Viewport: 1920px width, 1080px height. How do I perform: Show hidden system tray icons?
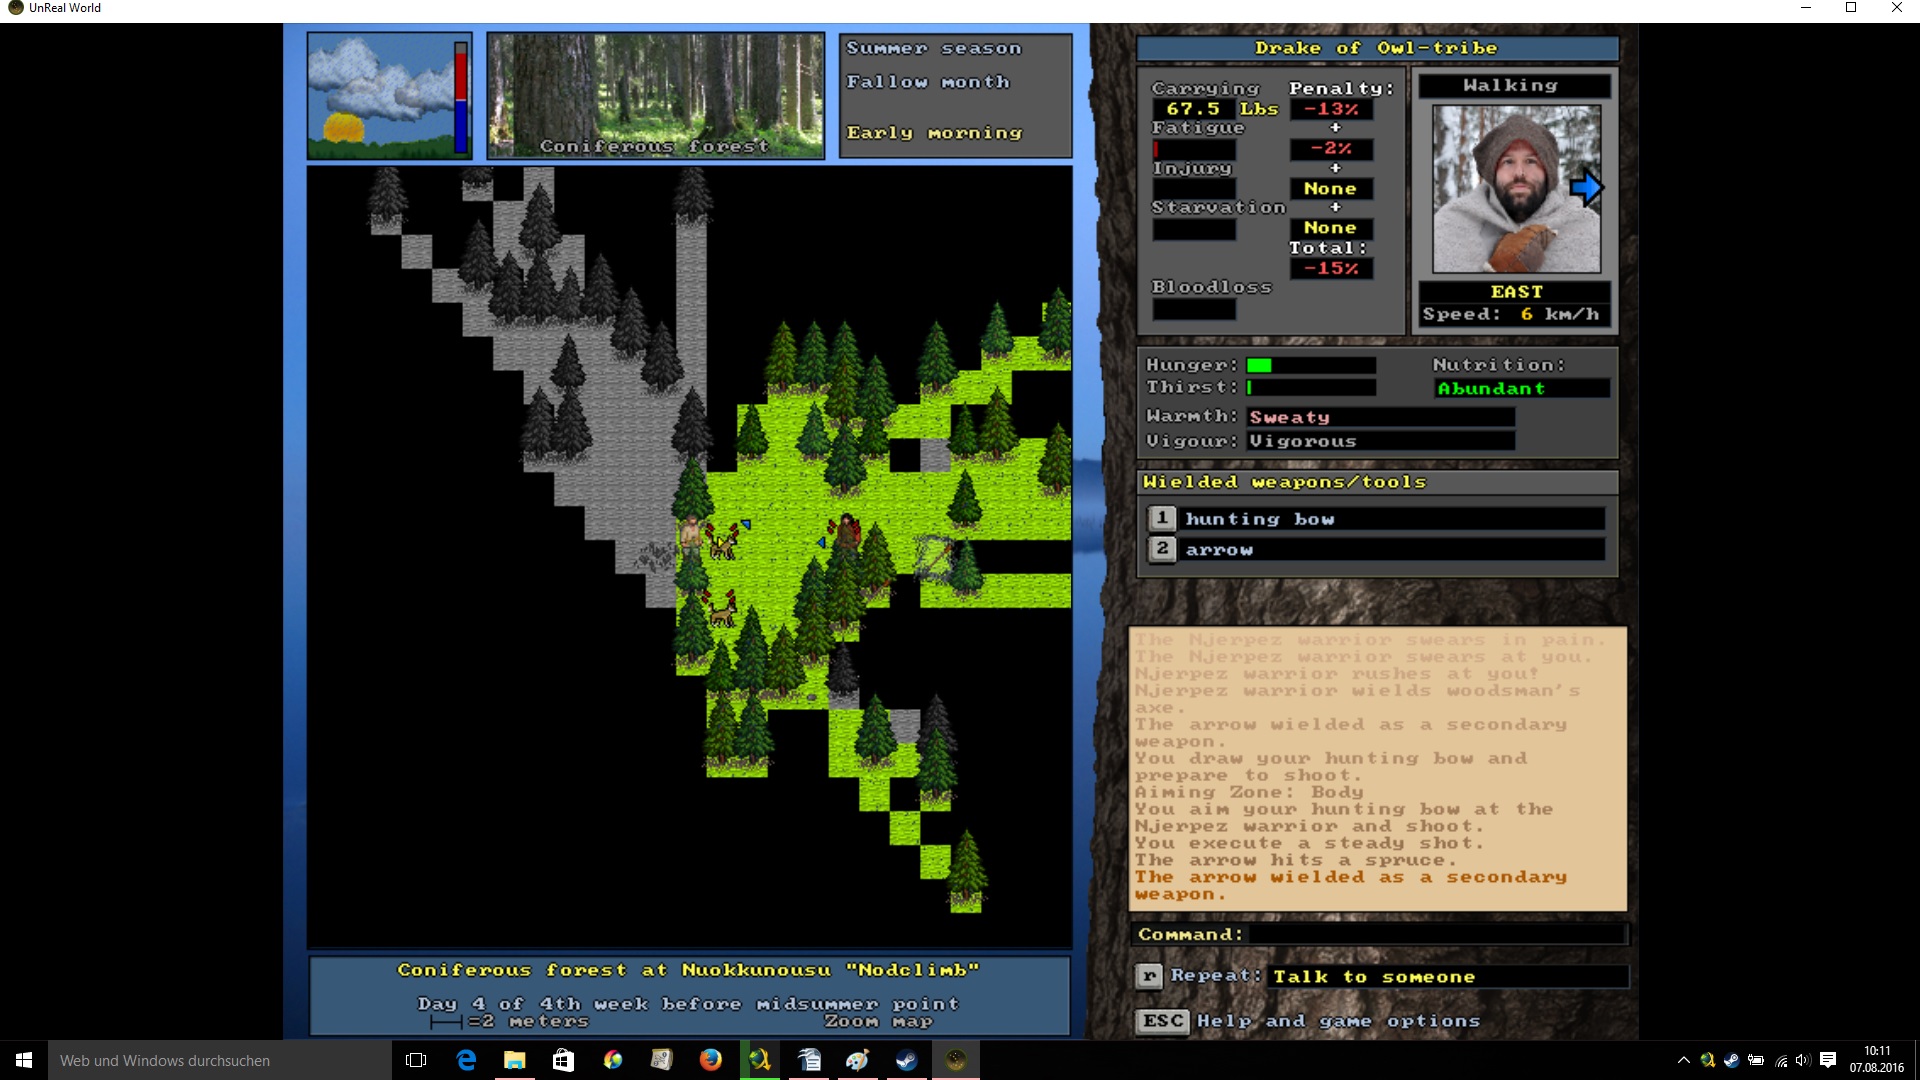tap(1683, 1060)
